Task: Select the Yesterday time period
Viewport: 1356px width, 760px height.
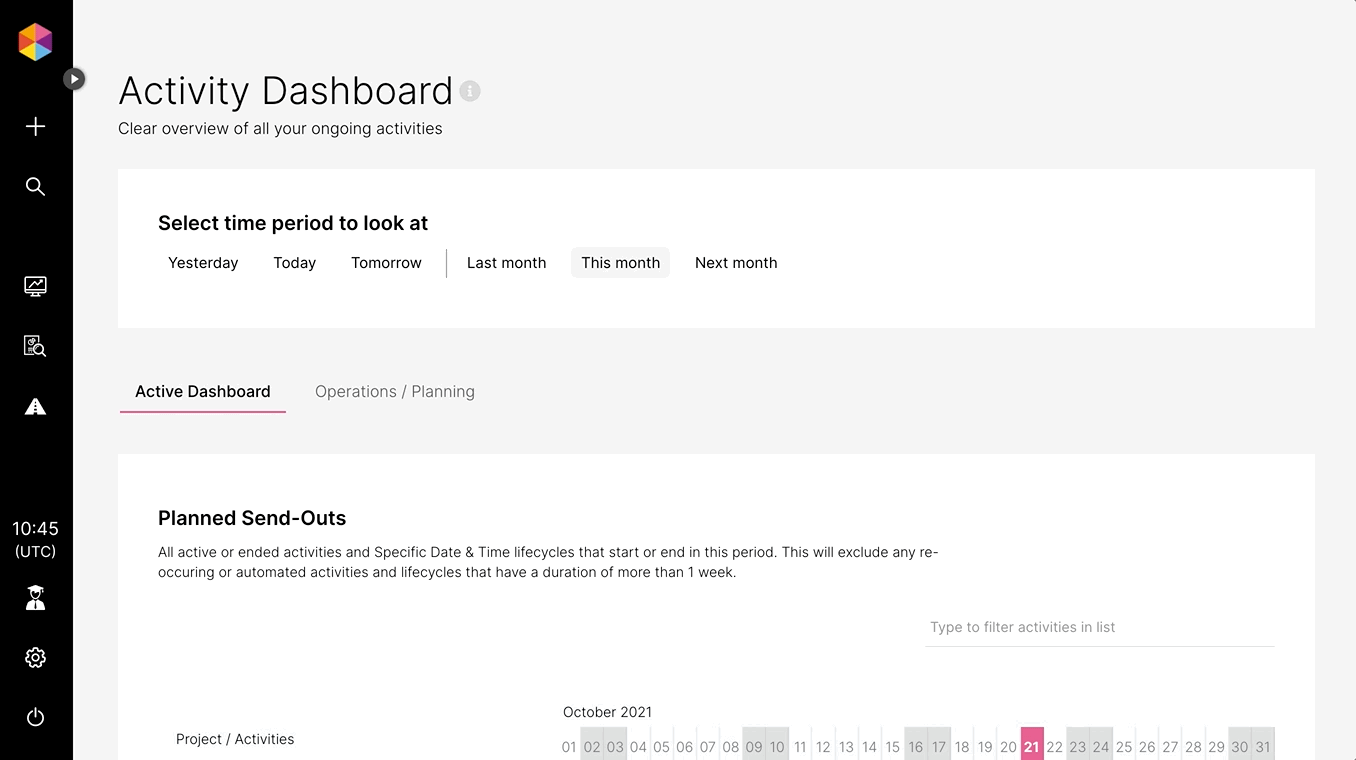Action: 203,263
